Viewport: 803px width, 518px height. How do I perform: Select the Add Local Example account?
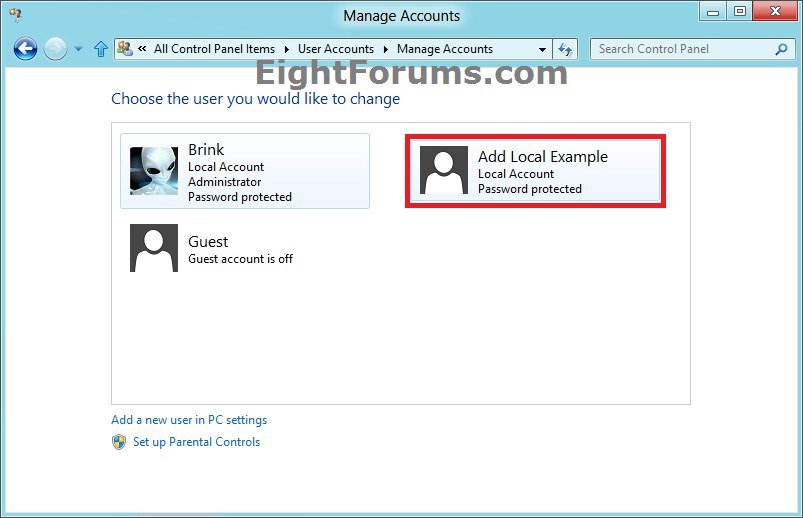[x=535, y=172]
